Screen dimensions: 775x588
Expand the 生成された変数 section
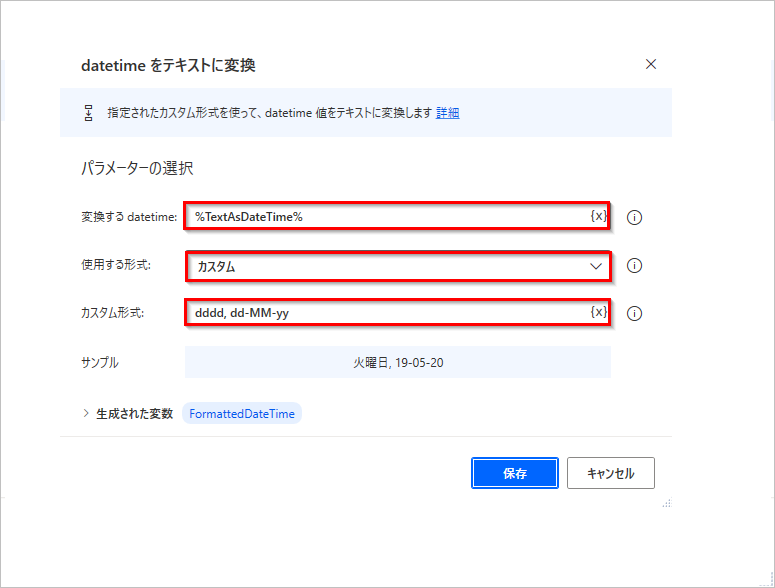tap(86, 414)
